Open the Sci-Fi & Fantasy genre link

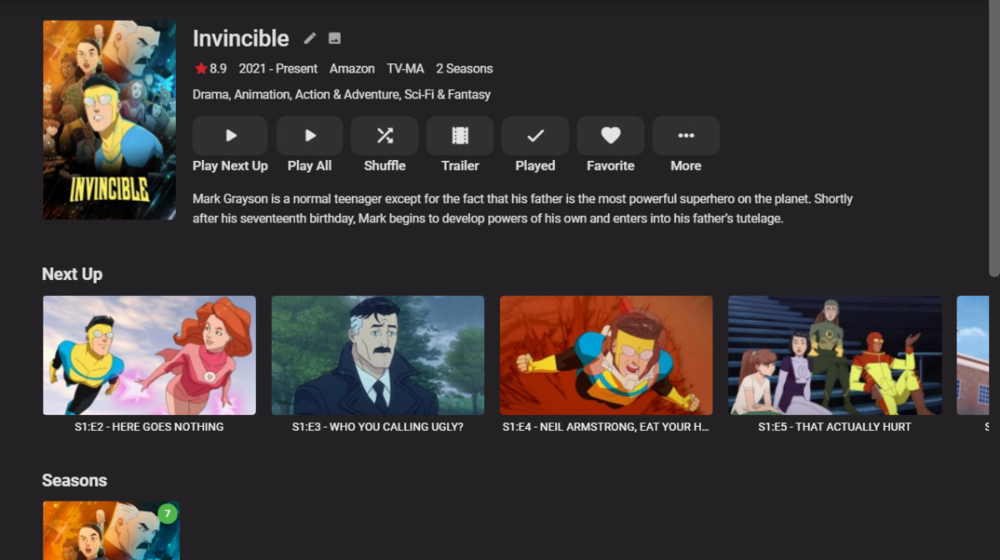(448, 94)
